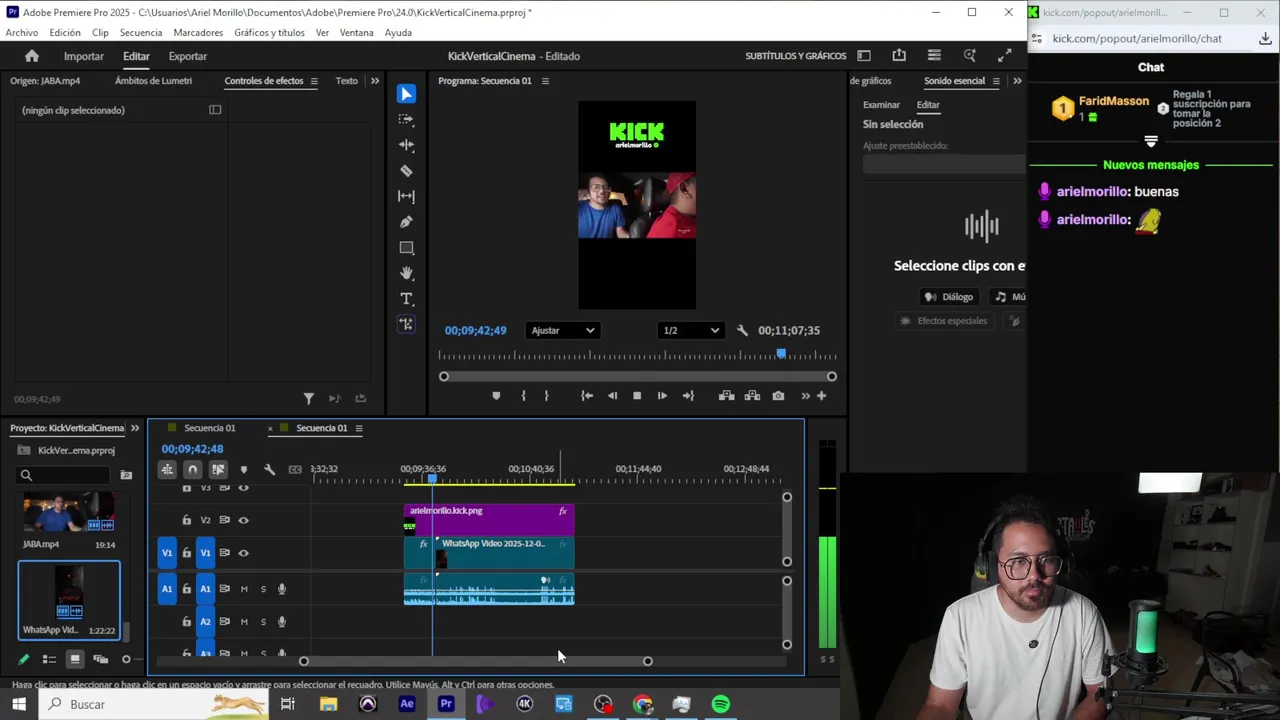
Task: Open the Secuencia menu
Action: point(141,32)
